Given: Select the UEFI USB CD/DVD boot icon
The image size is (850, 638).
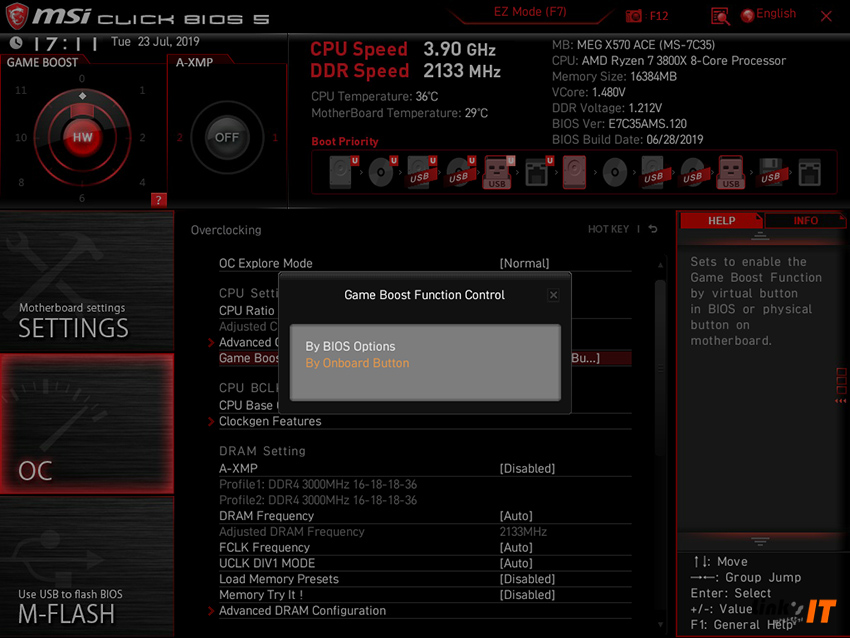Looking at the screenshot, I should [x=461, y=172].
